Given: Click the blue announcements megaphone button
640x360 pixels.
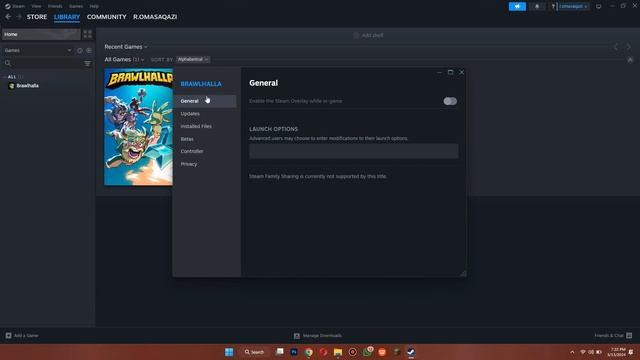Looking at the screenshot, I should coord(517,6).
